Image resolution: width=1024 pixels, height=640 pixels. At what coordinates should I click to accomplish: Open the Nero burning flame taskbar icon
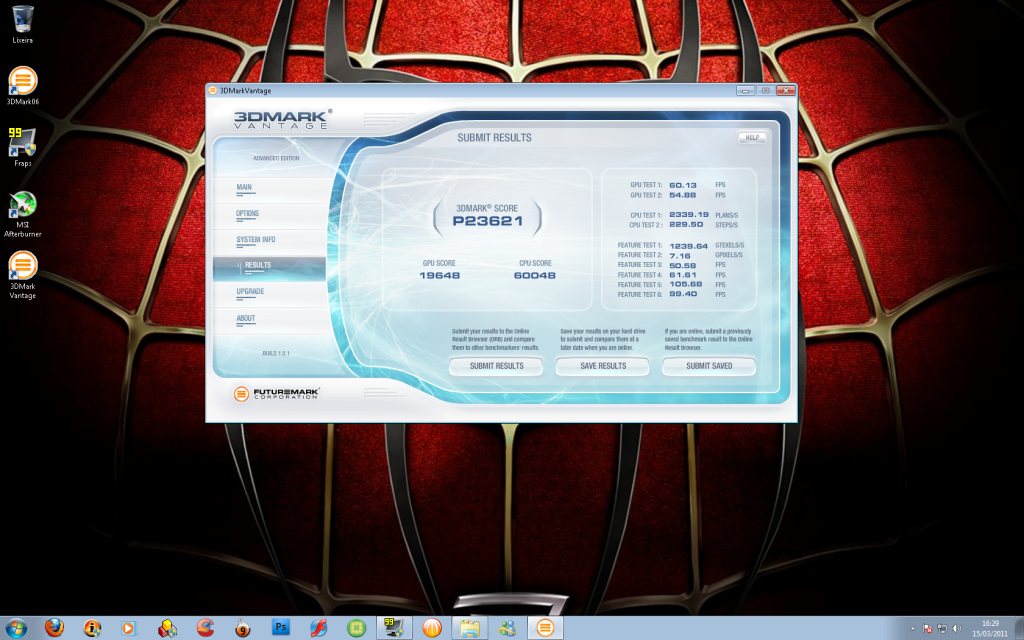click(243, 628)
